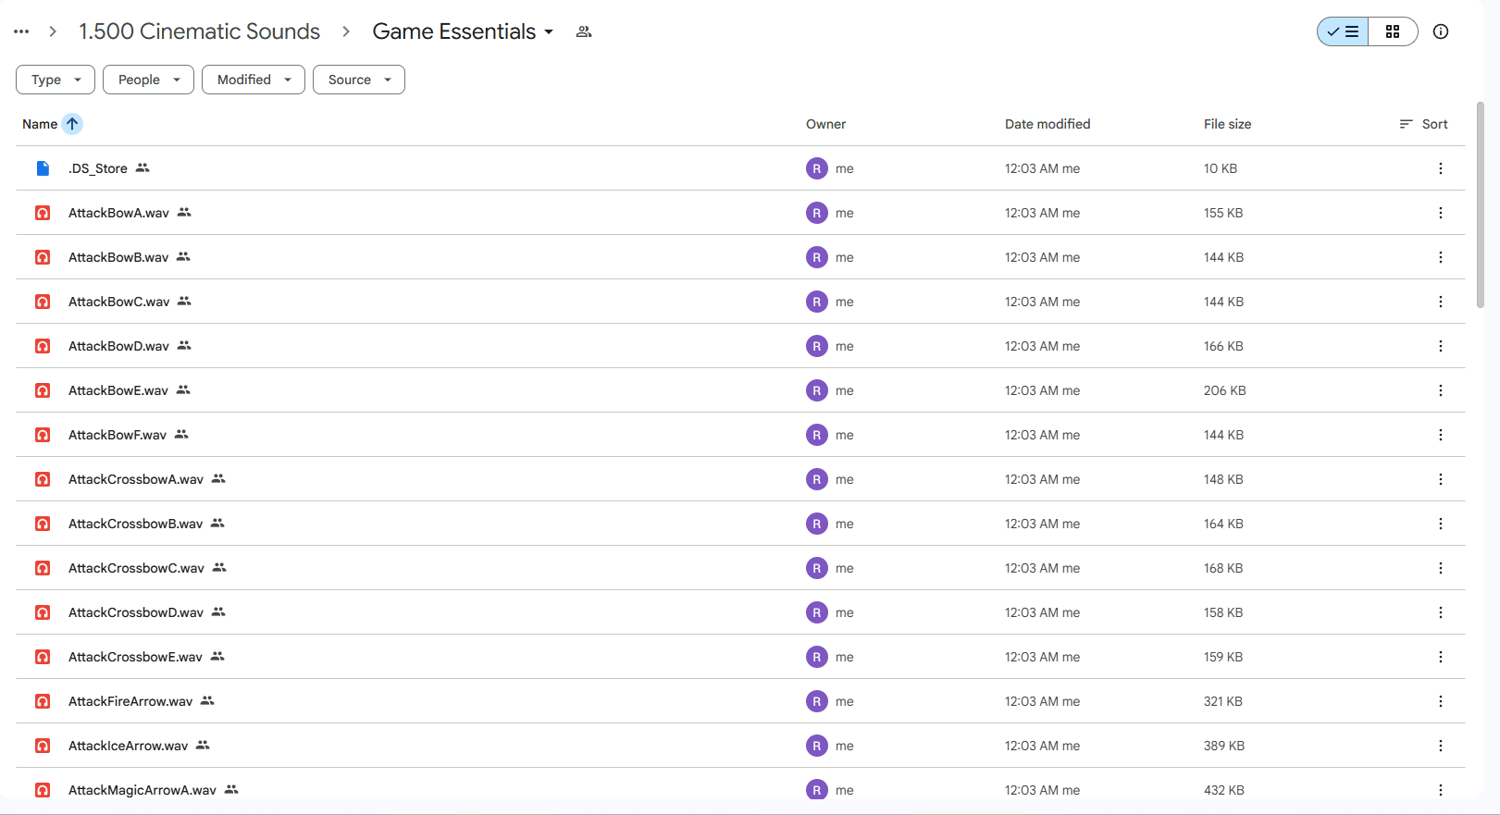
Task: Open the Game Essentials folder dropdown menu
Action: coord(549,32)
